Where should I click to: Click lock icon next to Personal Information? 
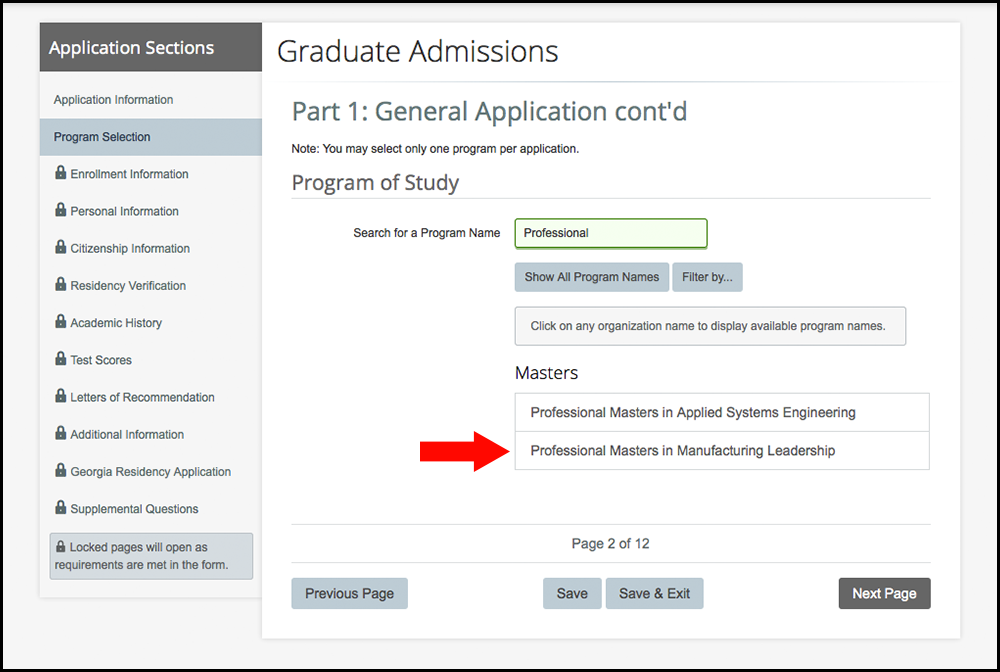60,210
